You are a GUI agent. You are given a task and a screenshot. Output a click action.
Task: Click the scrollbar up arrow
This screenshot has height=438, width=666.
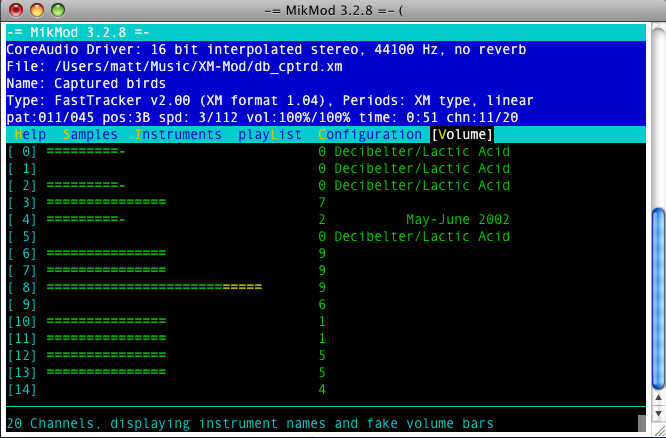click(658, 398)
